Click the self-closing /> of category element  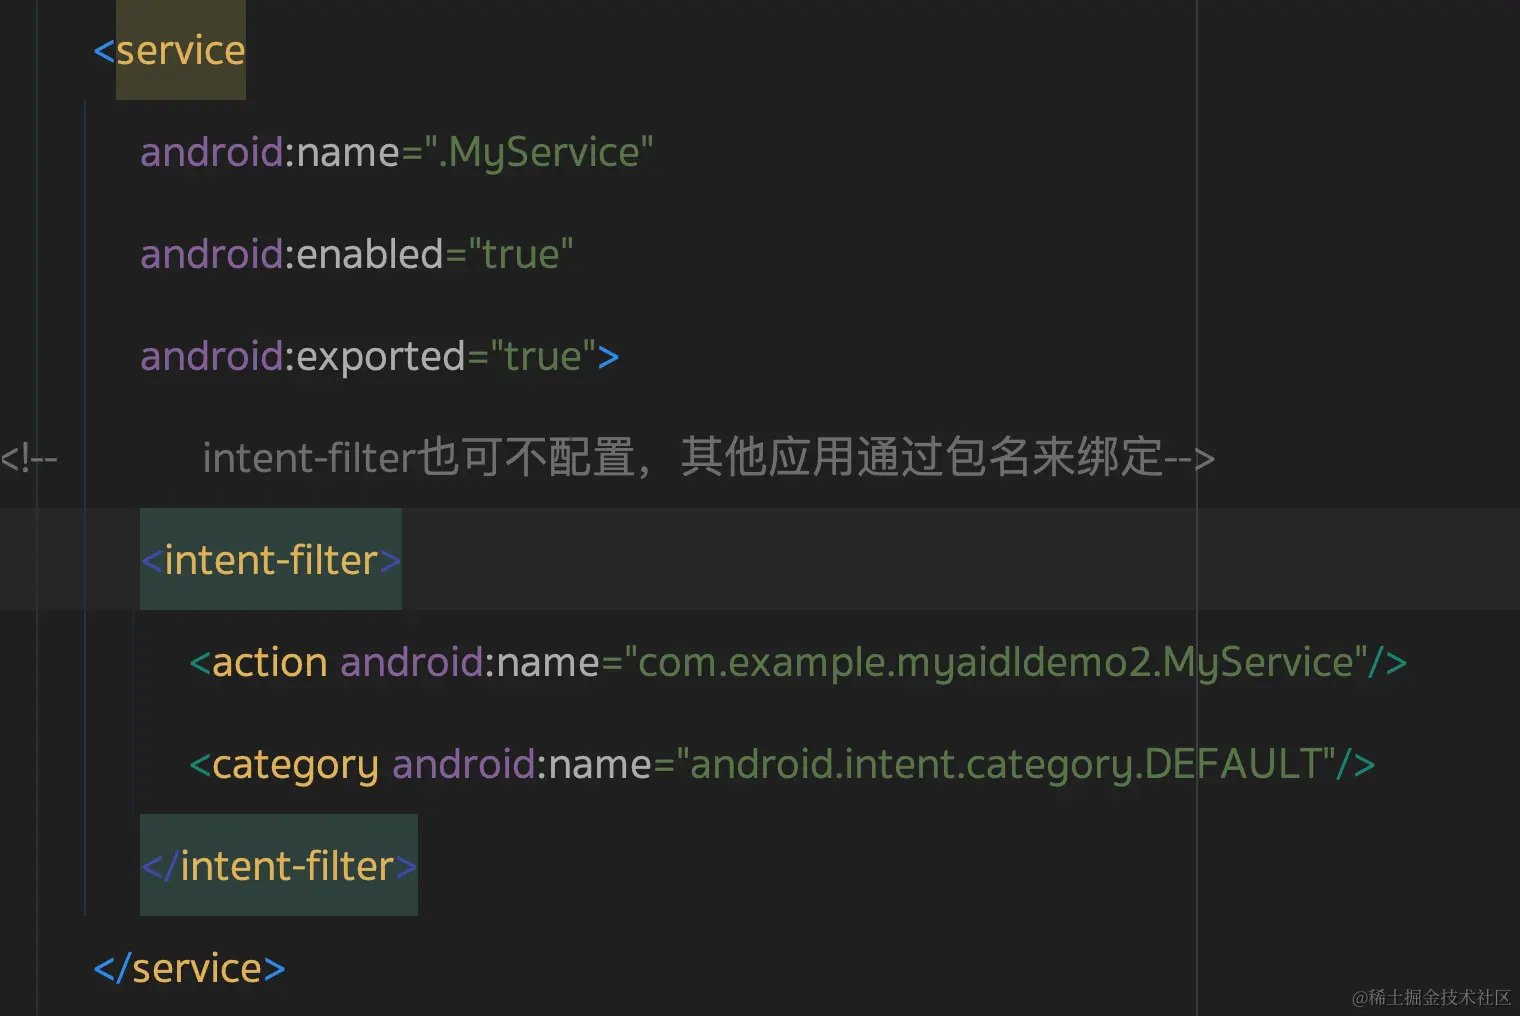[1356, 765]
